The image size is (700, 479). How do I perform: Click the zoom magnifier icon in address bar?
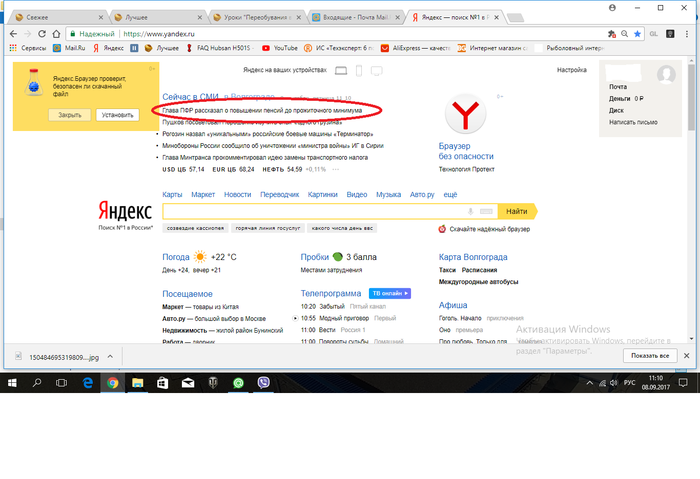tap(625, 34)
